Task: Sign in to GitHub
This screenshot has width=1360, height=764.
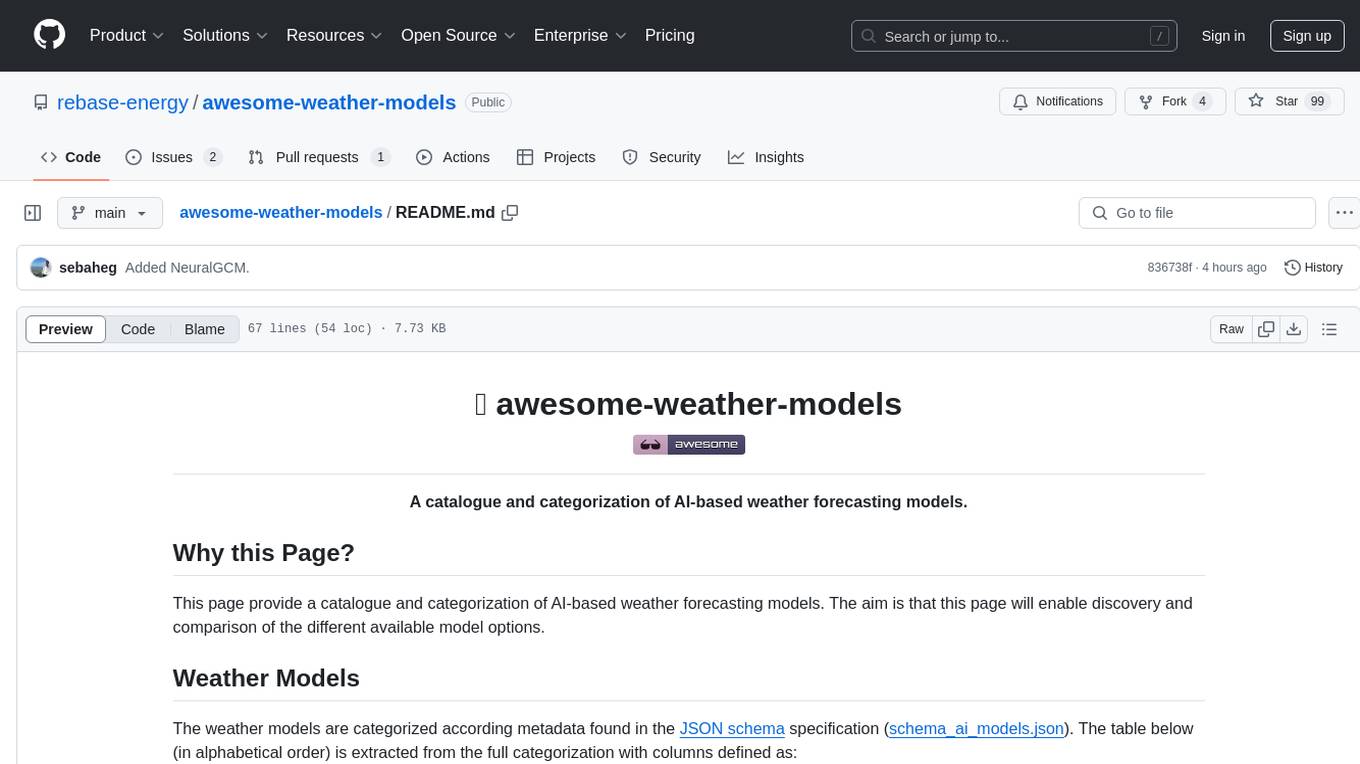Action: [x=1223, y=36]
